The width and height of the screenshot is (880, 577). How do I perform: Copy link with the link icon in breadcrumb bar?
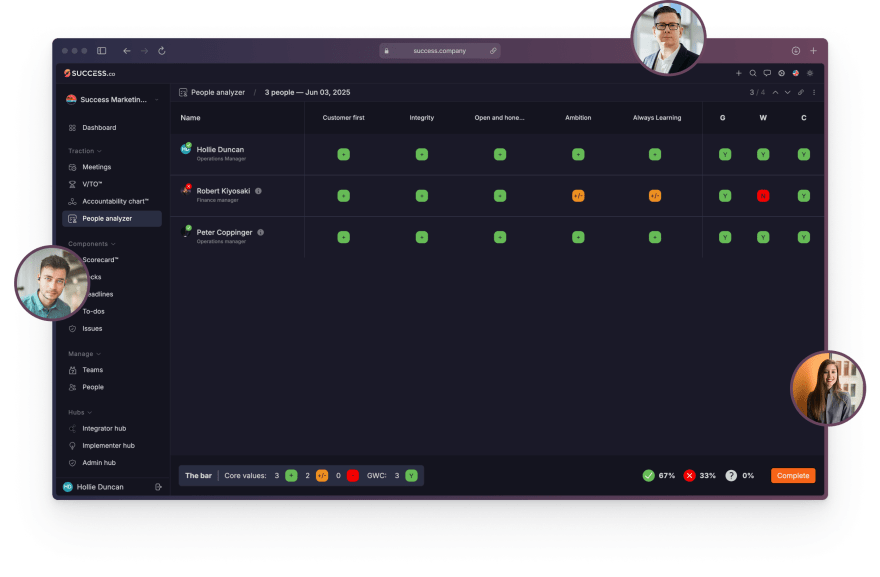(x=801, y=93)
